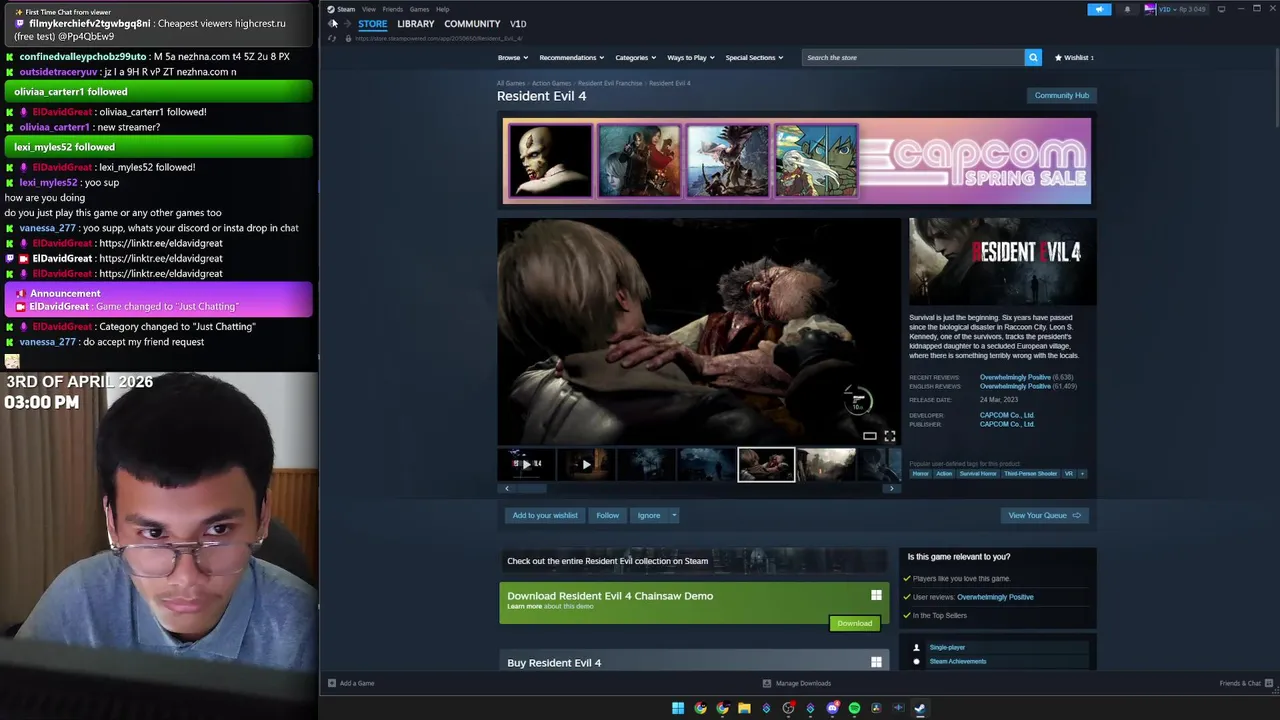
Task: Toggle theater mode on media viewer
Action: point(870,436)
